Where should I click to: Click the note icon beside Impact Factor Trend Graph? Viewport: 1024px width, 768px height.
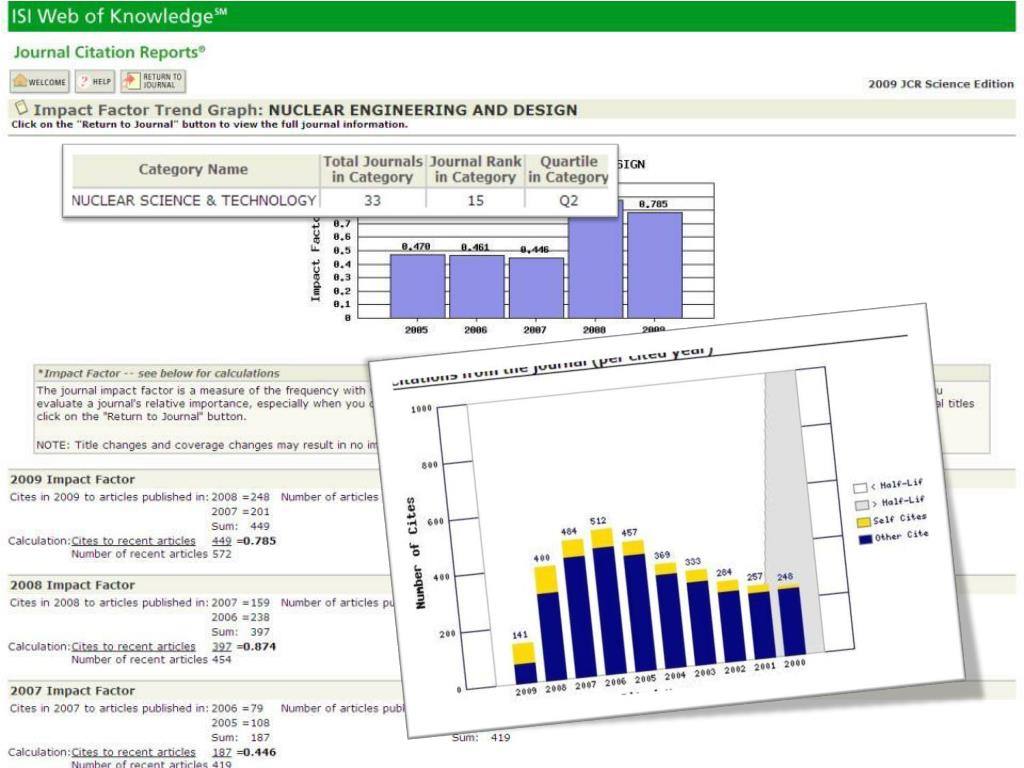point(22,107)
